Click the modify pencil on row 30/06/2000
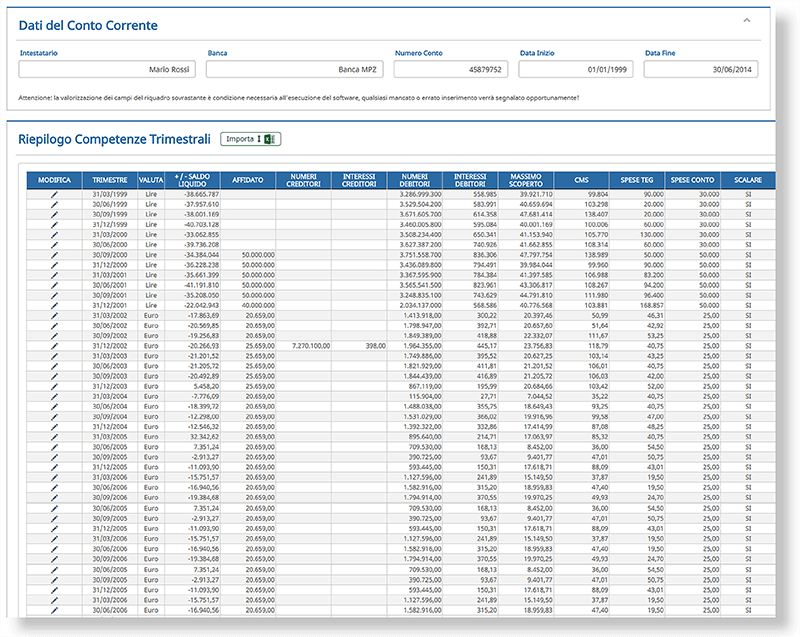The image size is (800, 637). tap(54, 245)
